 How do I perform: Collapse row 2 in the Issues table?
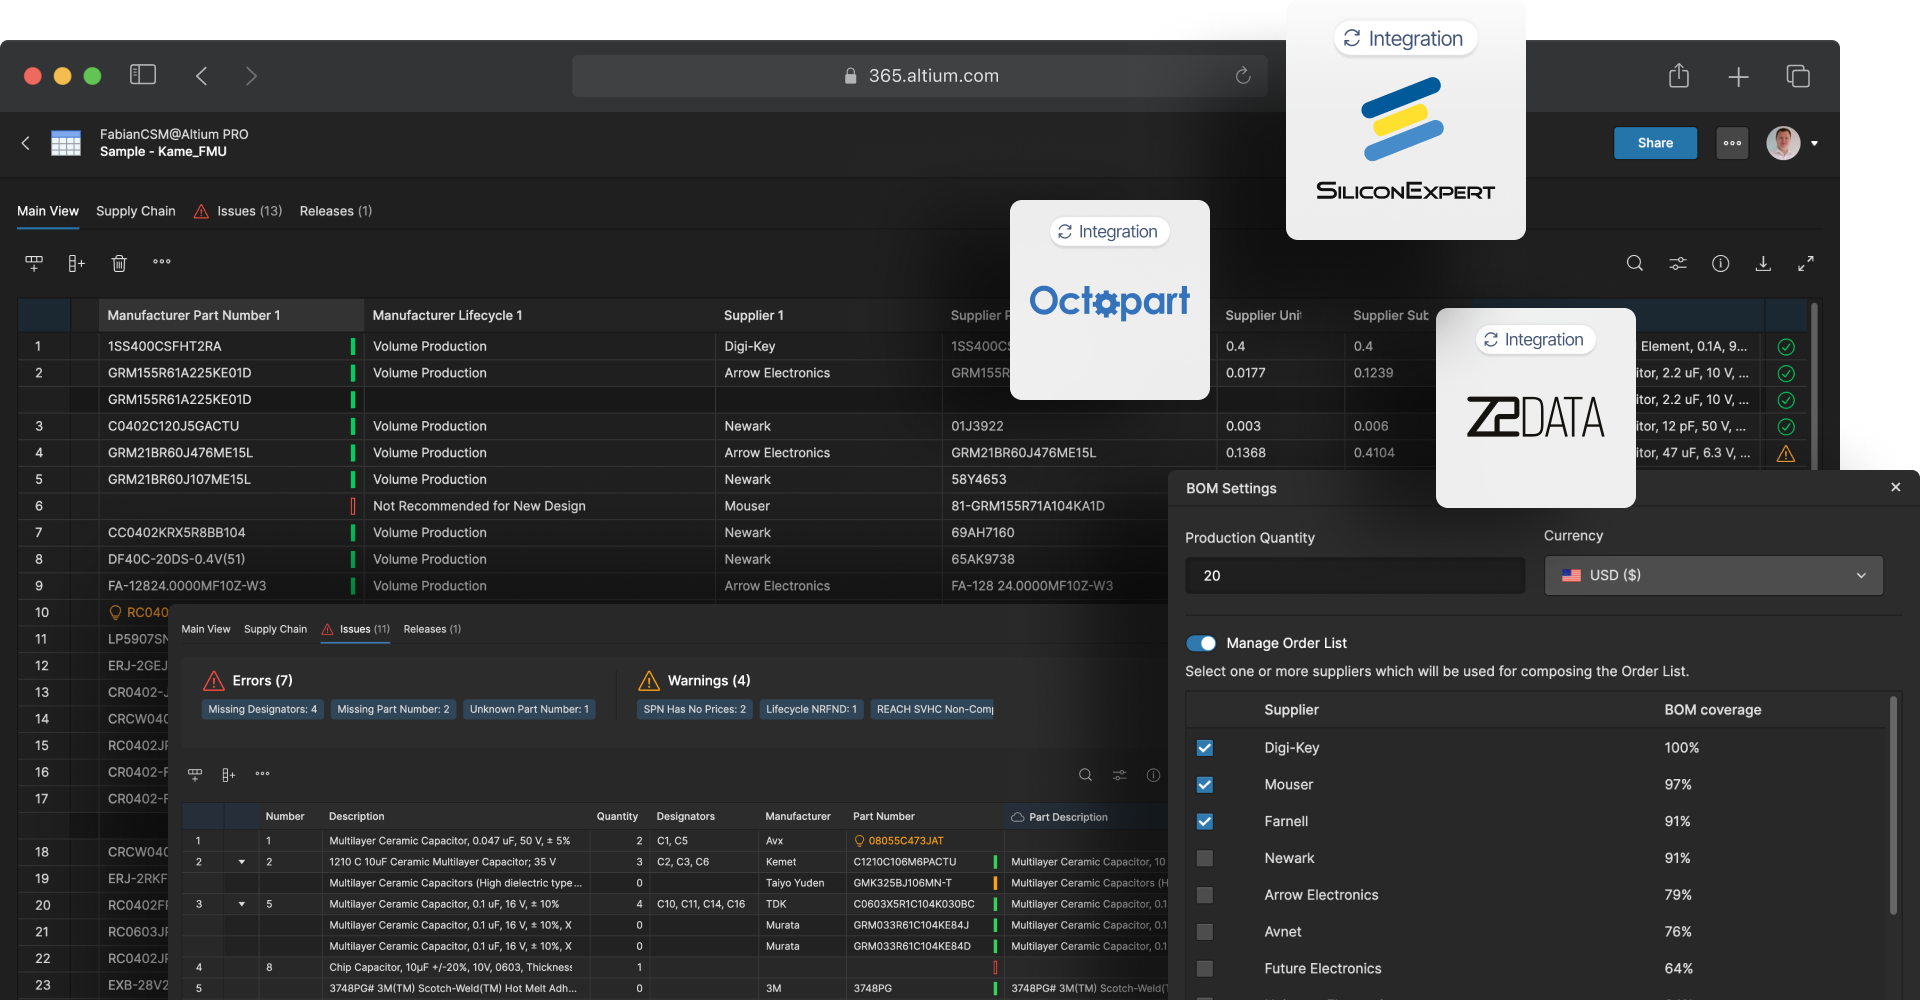coord(242,862)
